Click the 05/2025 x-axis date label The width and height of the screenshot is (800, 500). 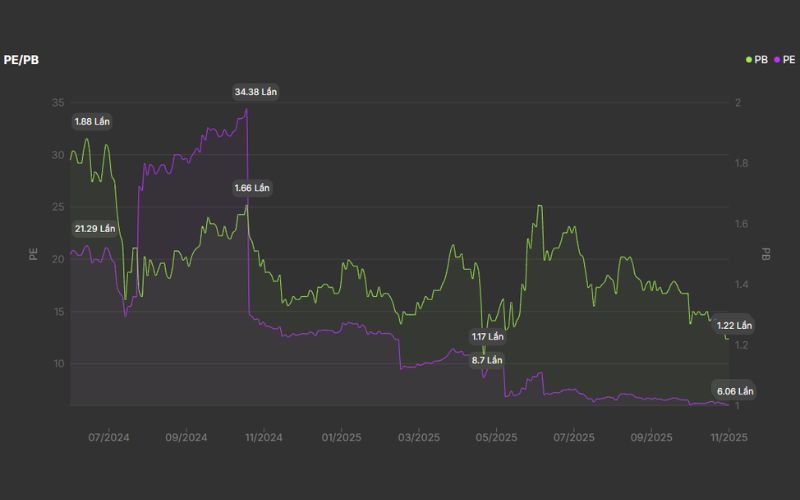(496, 437)
